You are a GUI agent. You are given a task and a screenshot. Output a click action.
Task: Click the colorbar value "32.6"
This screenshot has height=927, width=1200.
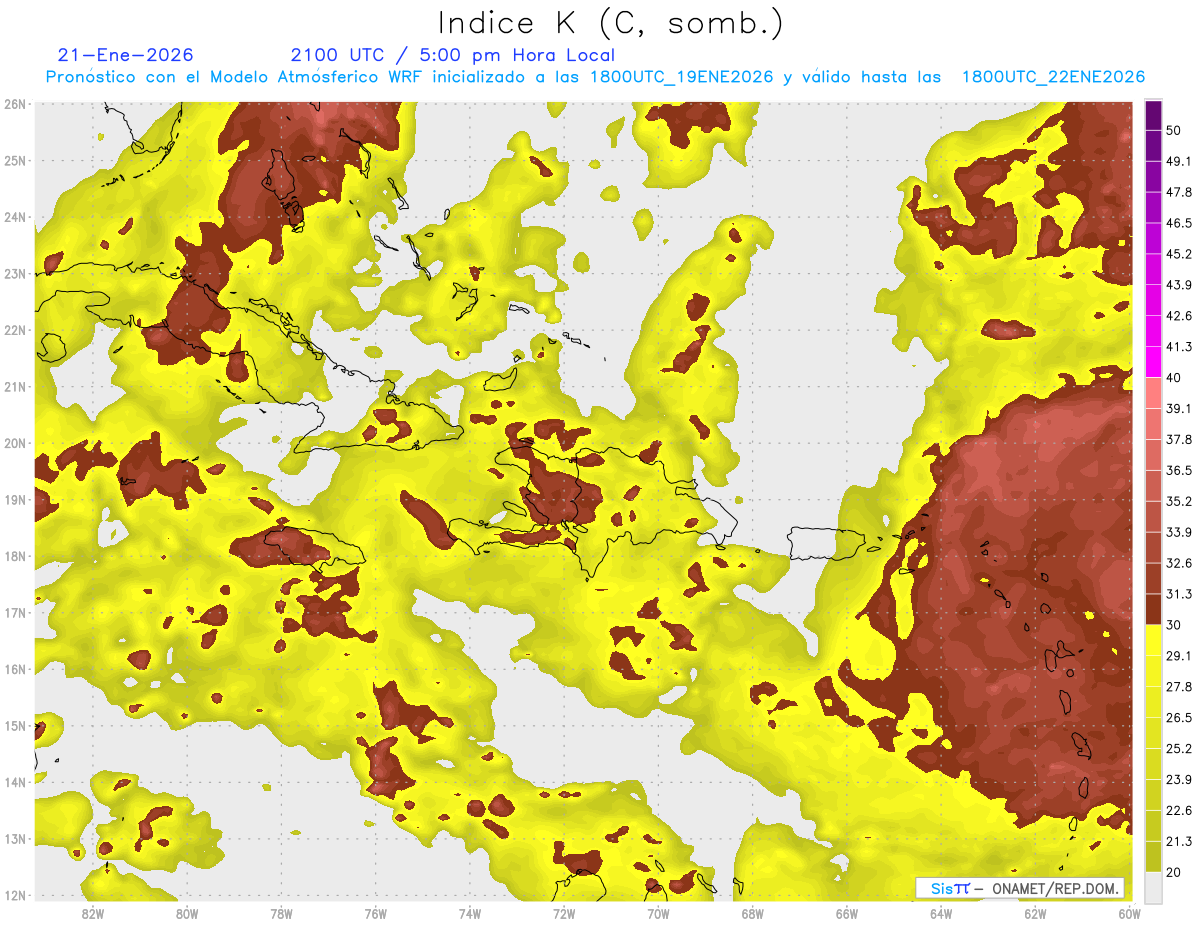pos(1179,563)
